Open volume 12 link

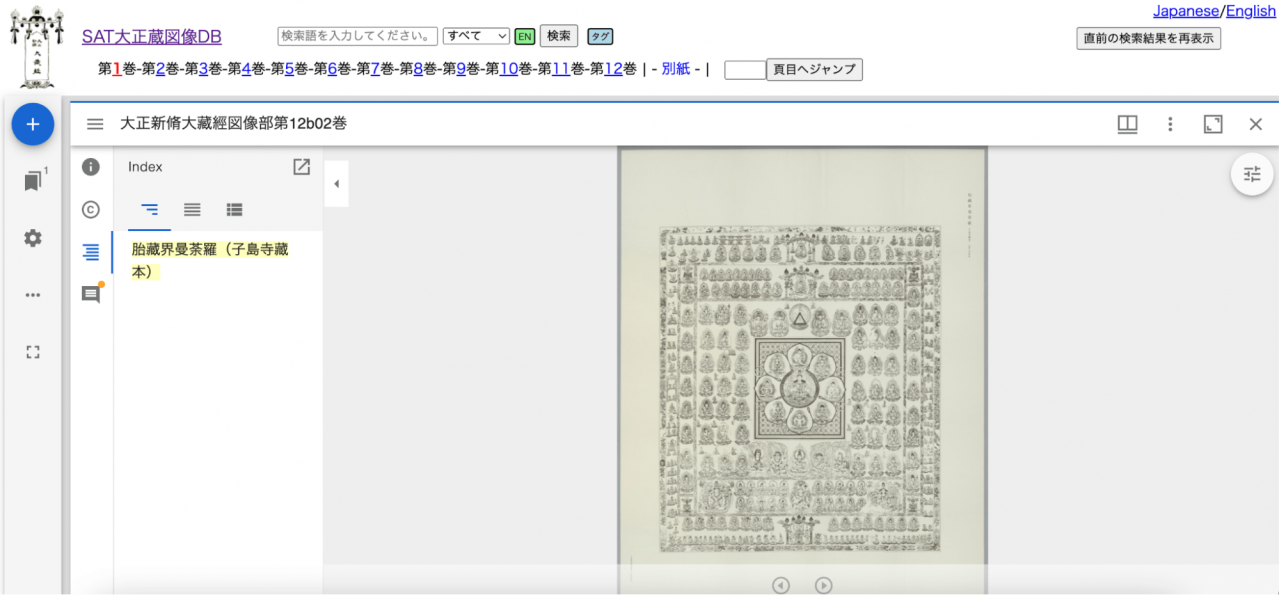coord(613,69)
